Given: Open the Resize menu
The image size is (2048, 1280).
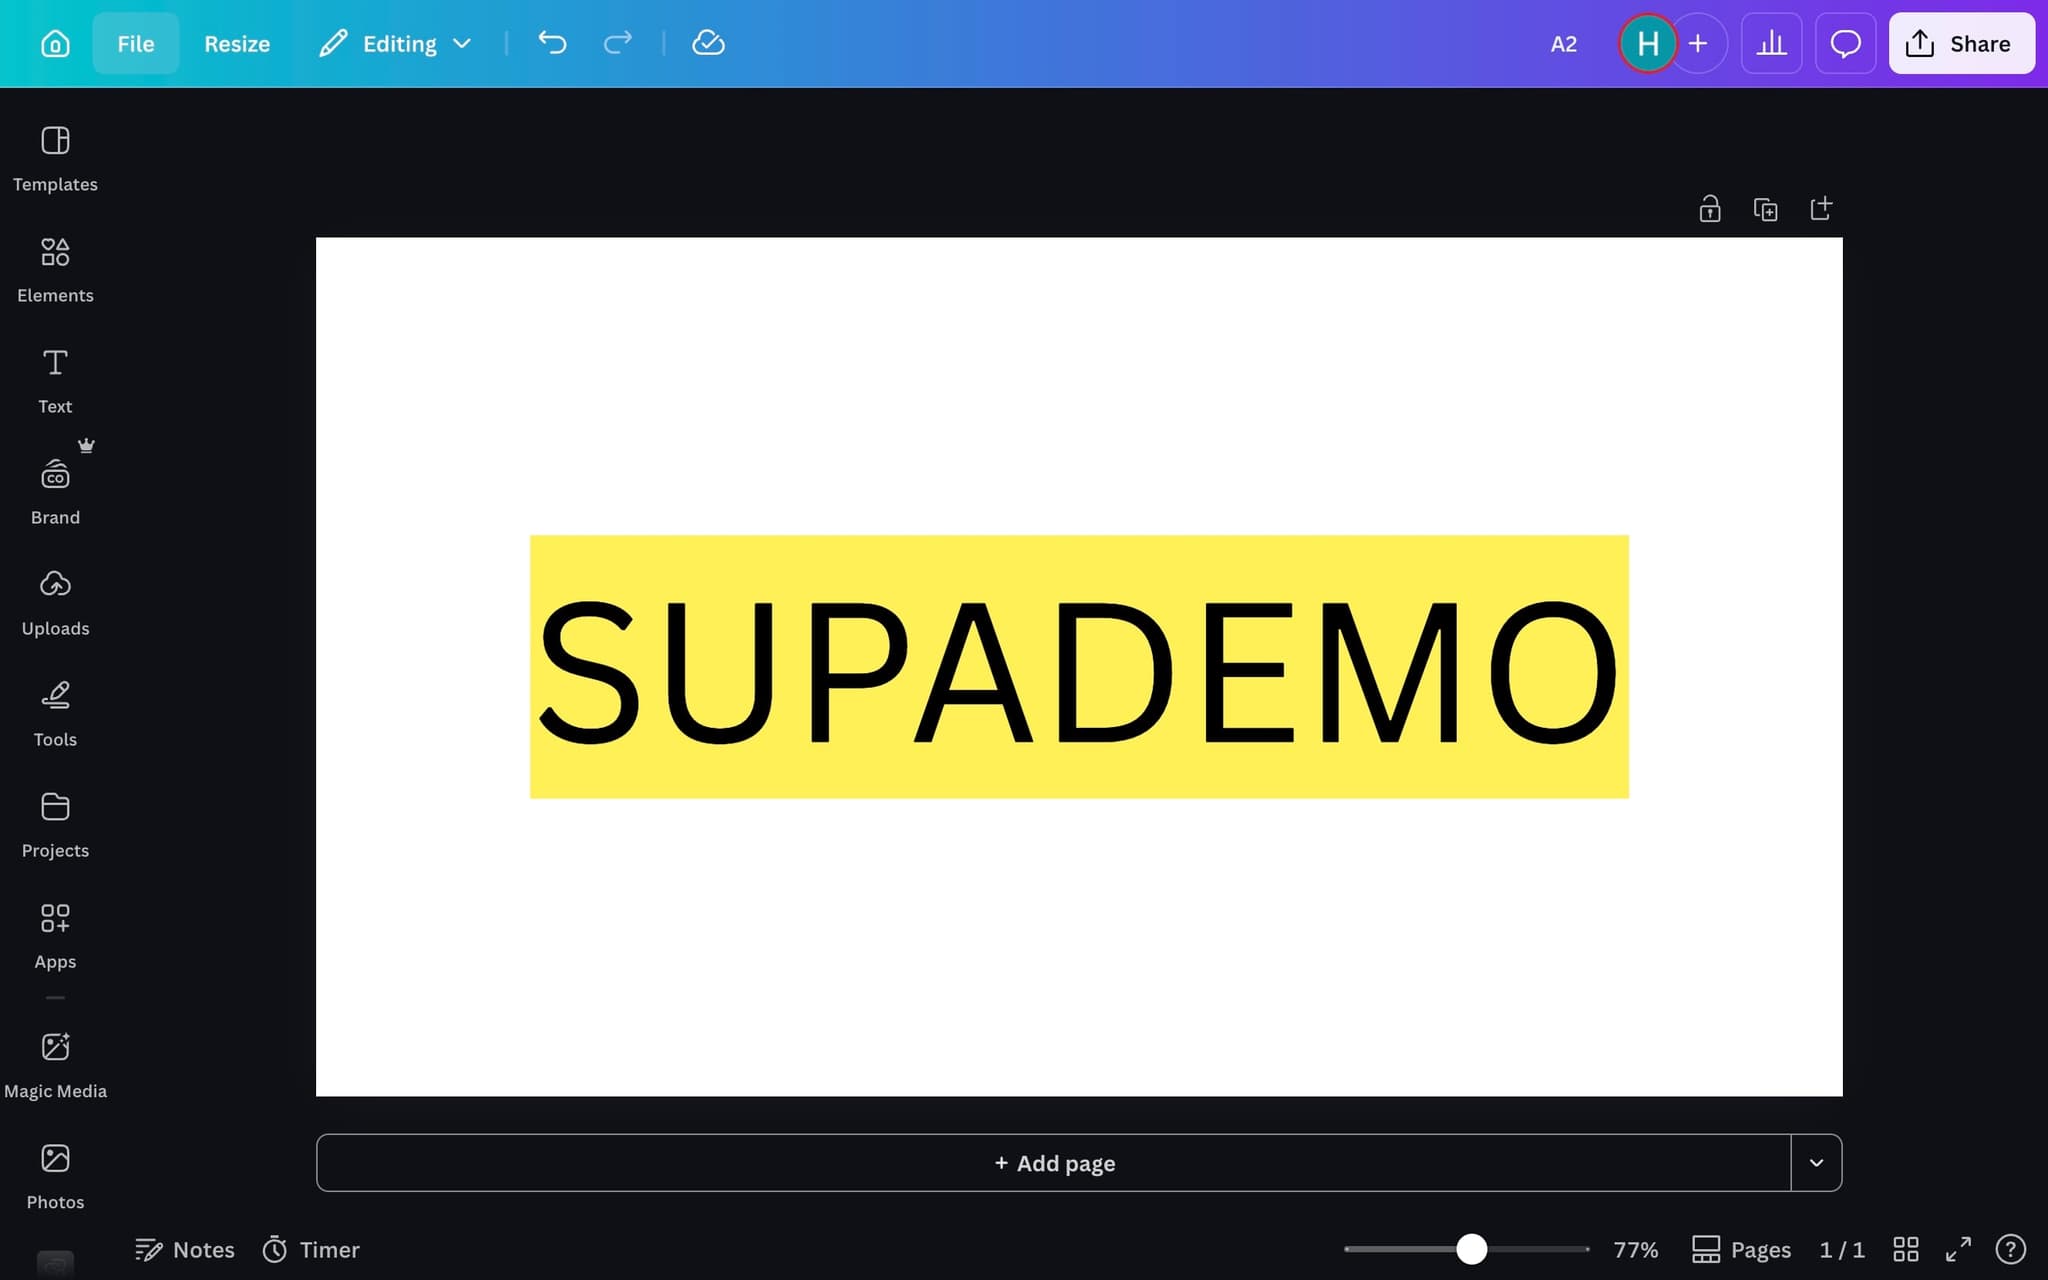Looking at the screenshot, I should (x=237, y=44).
